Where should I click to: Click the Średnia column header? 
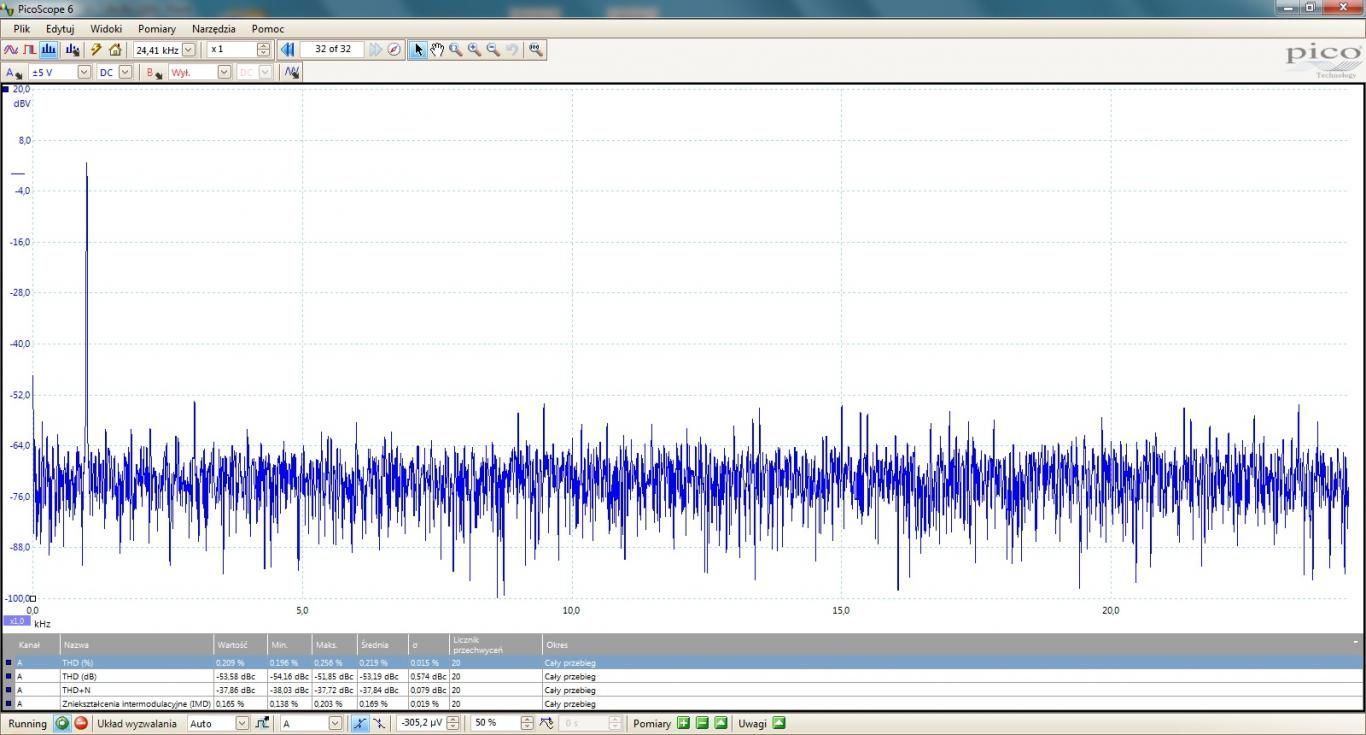tap(382, 645)
